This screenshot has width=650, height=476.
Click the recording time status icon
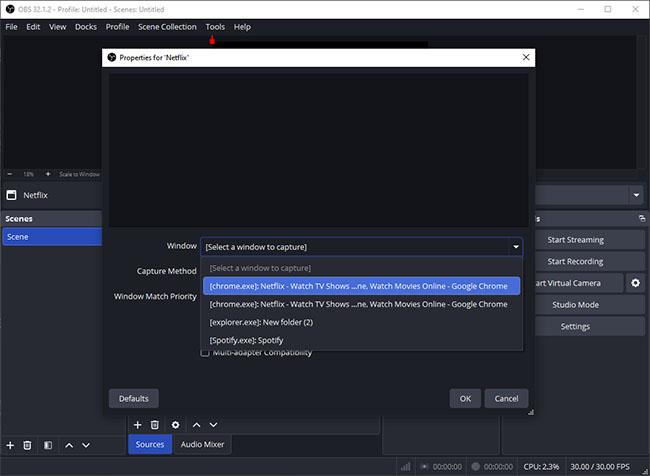click(475, 467)
